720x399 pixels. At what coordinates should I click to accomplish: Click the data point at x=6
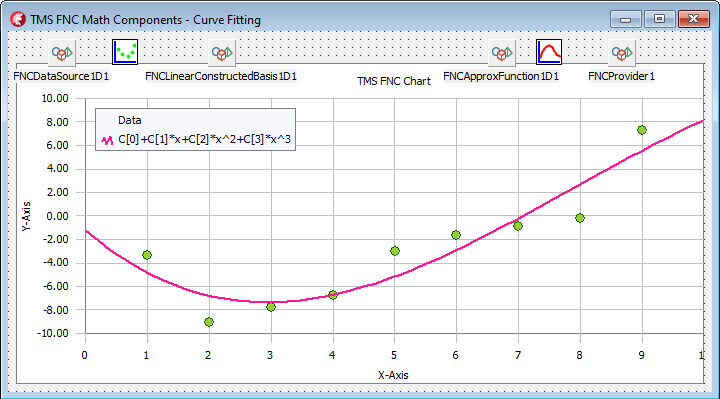(456, 235)
